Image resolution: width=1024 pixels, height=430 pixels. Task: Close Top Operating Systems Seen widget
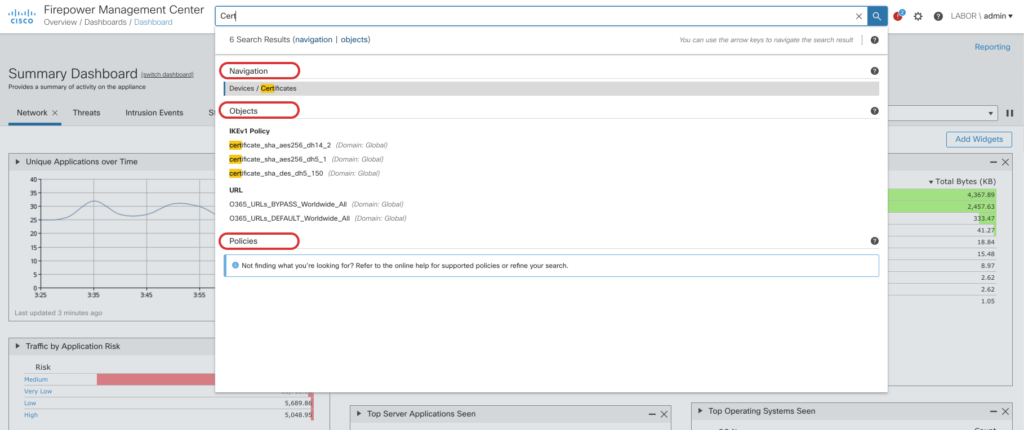click(x=1006, y=412)
